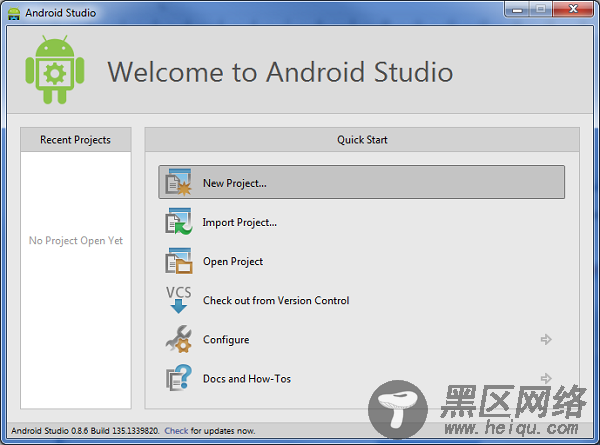Click the Docs question mark icon

178,378
